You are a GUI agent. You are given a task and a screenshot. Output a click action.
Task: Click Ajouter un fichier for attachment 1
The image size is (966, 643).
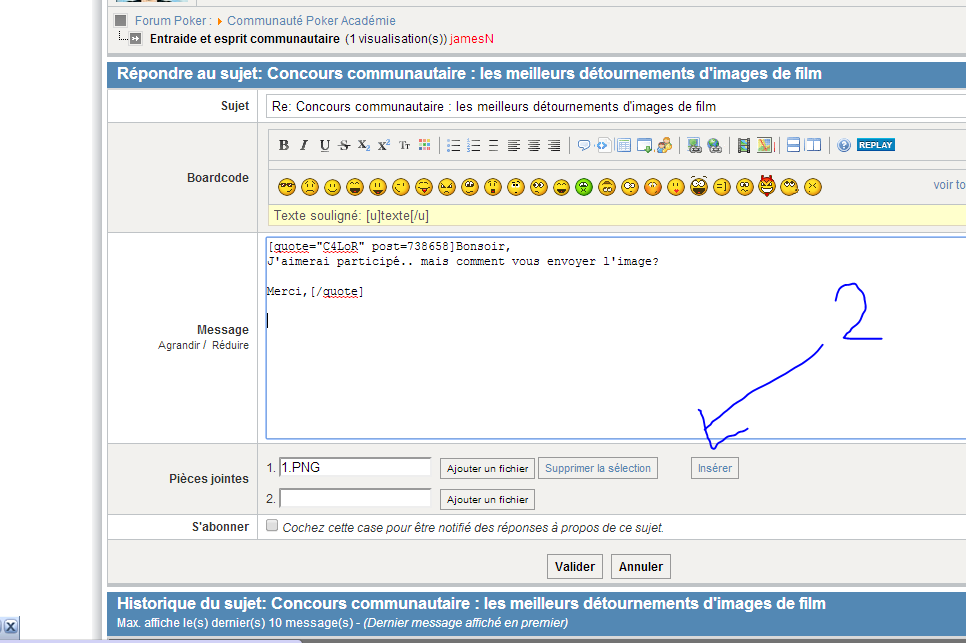[x=487, y=468]
